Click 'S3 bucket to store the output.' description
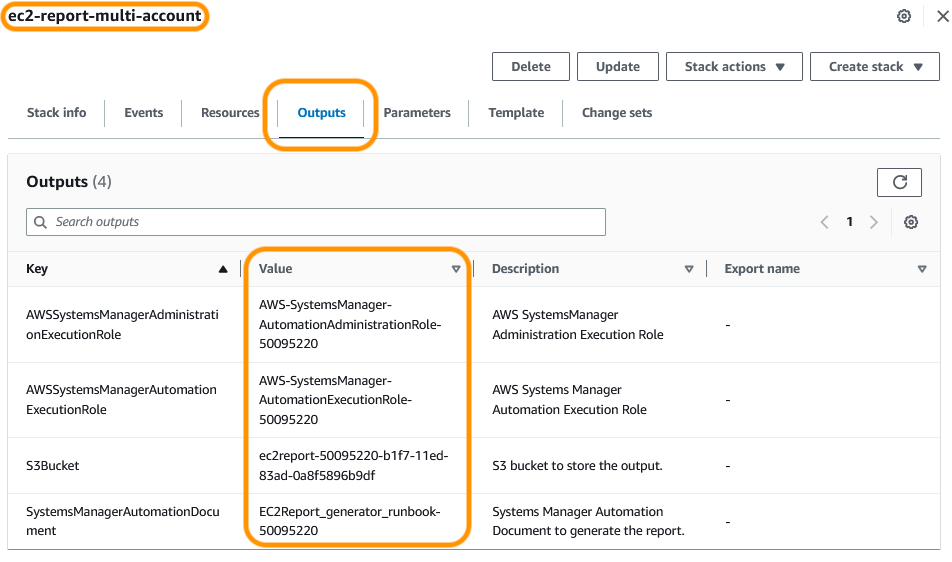The width and height of the screenshot is (952, 562). [x=577, y=466]
